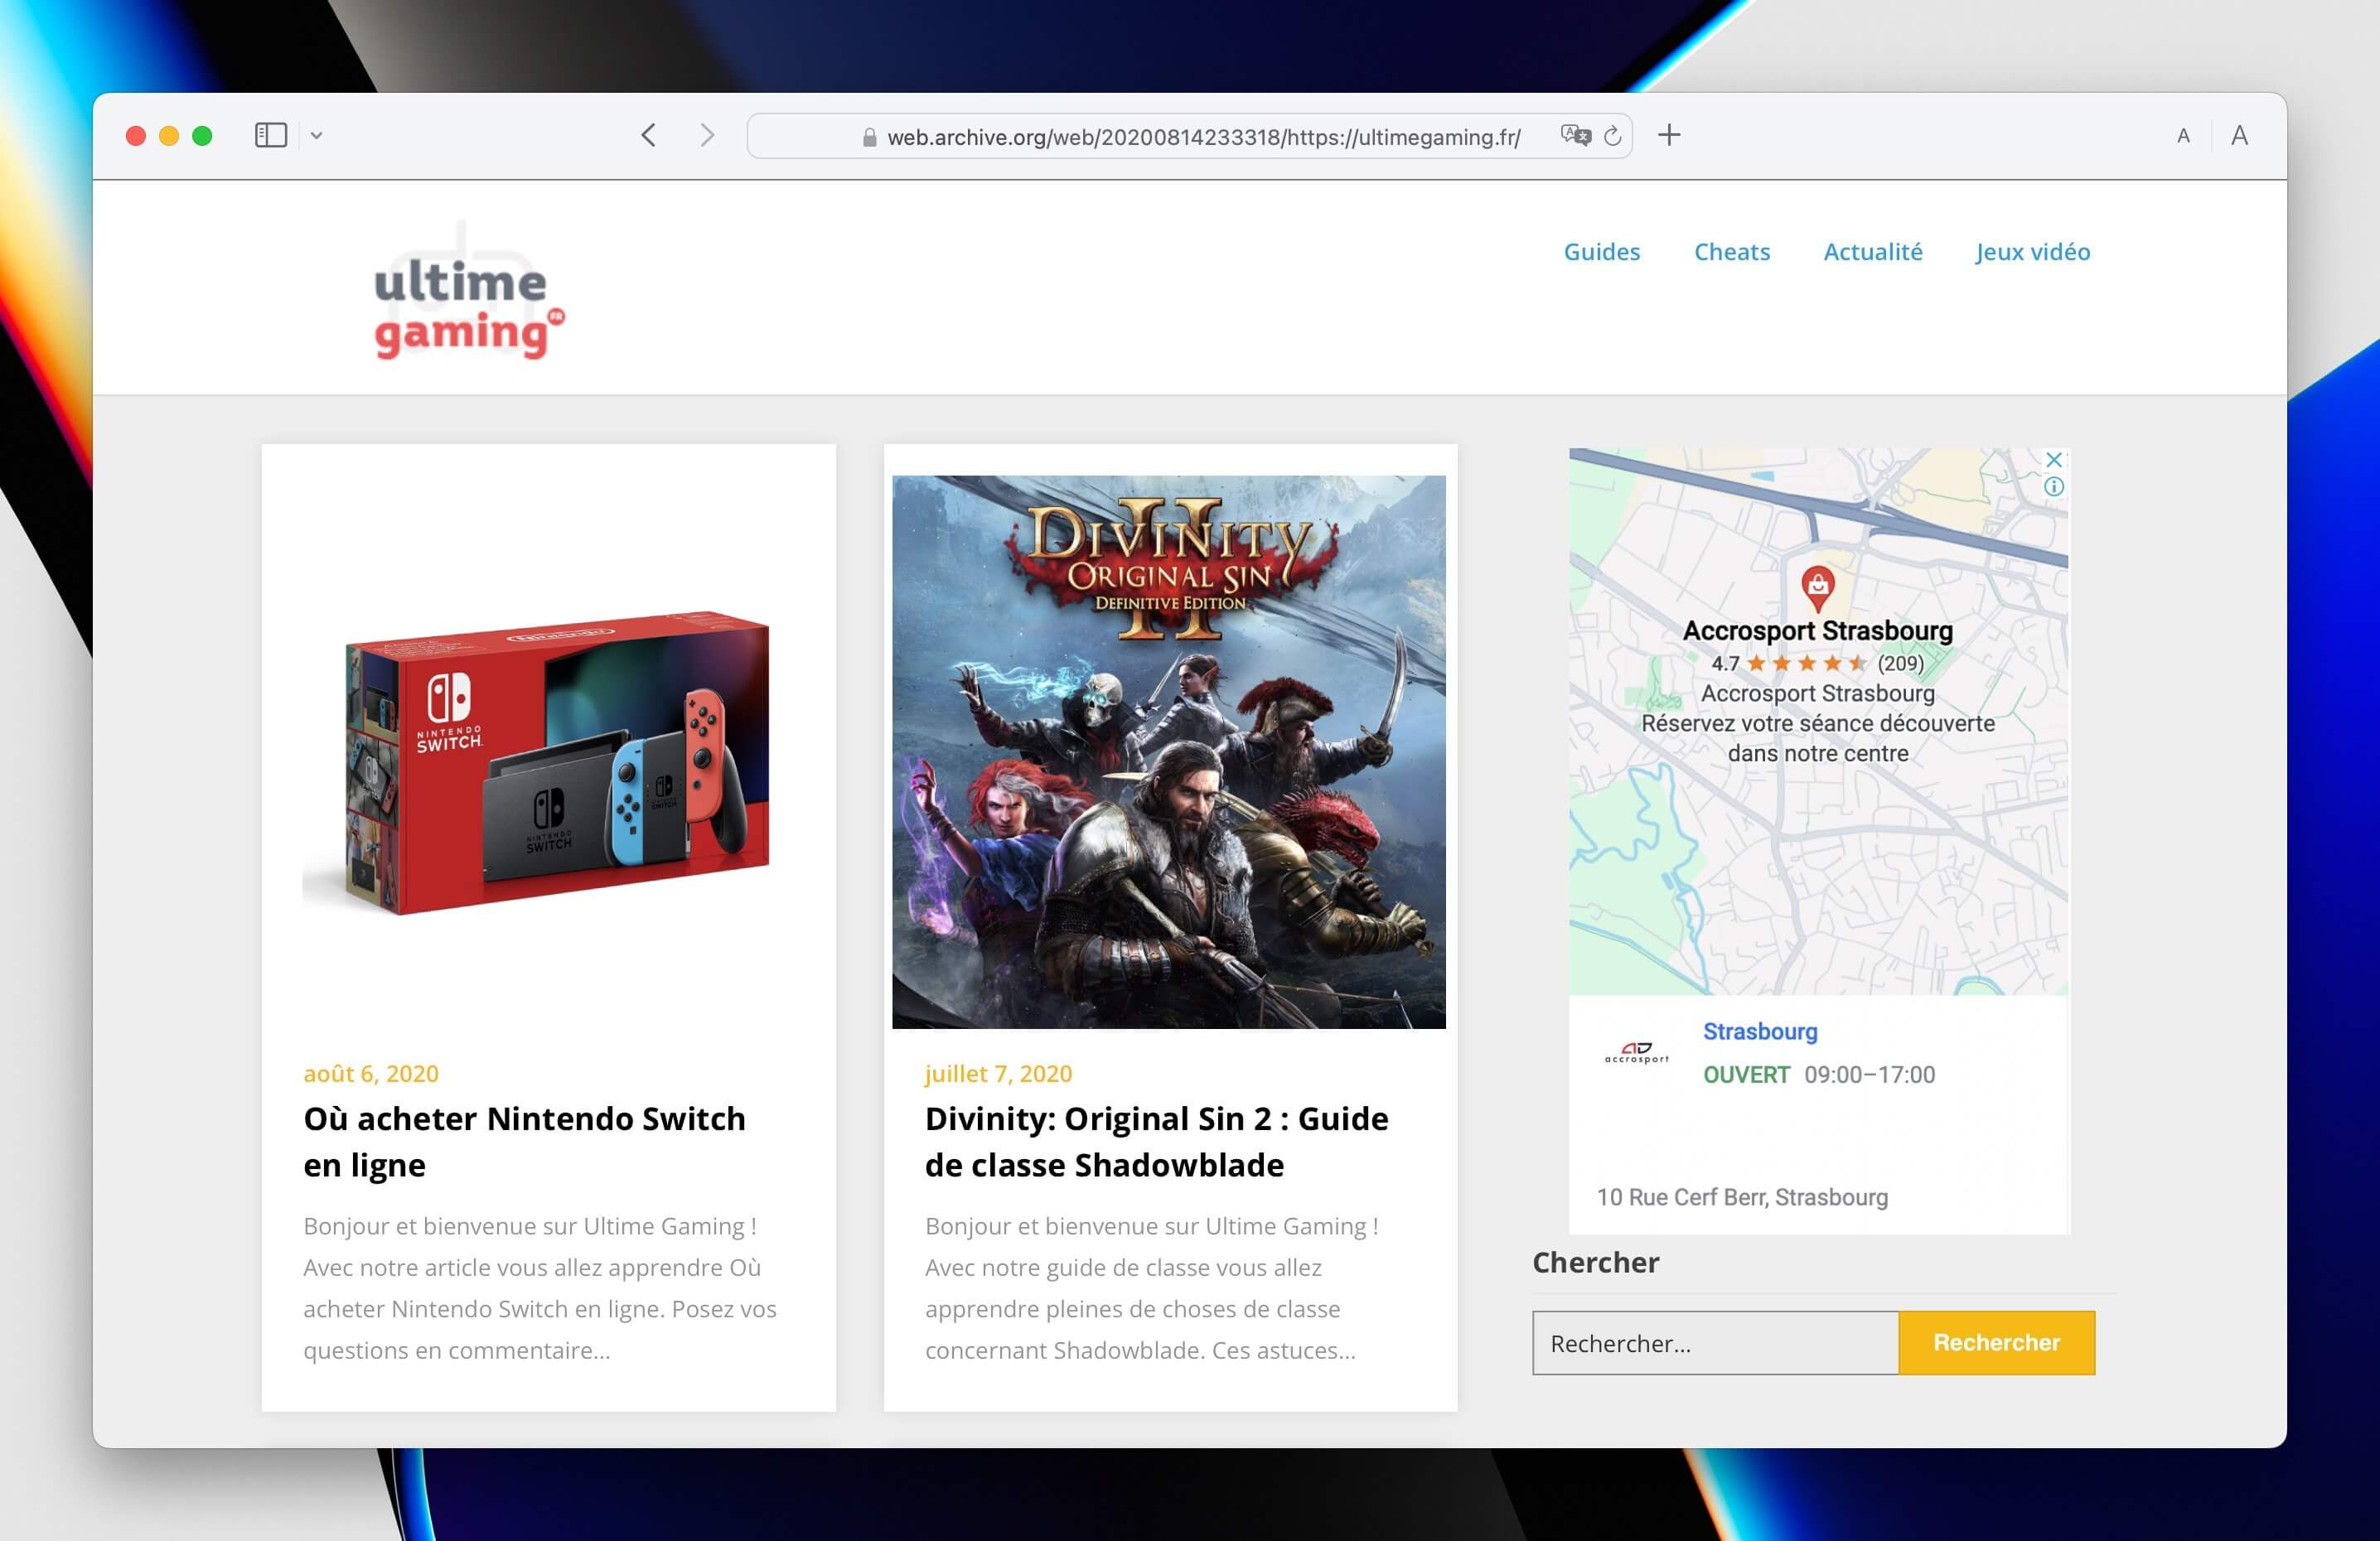Decrease text size with small A
Screen dimensions: 2380x1541
[x=2183, y=136]
